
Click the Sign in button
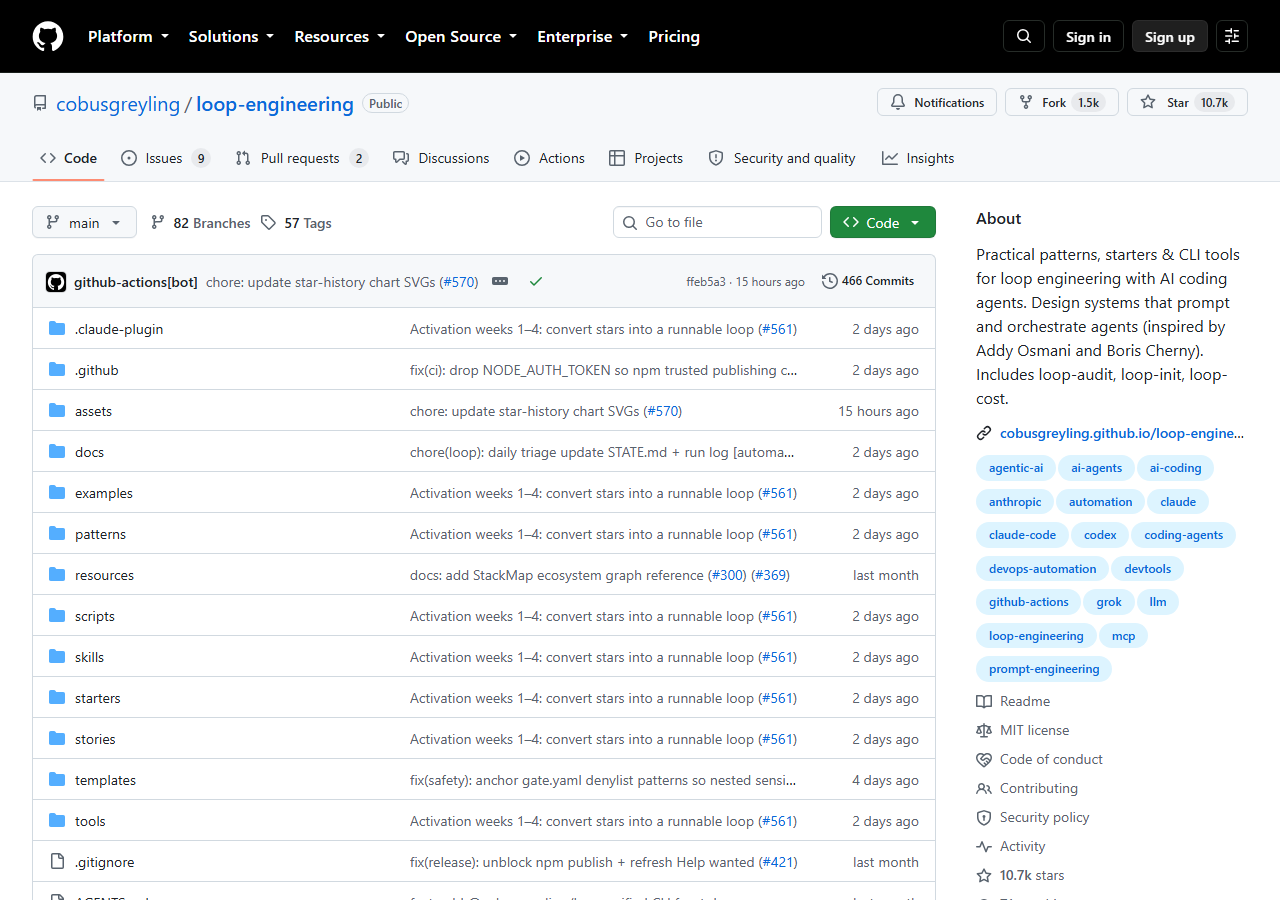pyautogui.click(x=1088, y=37)
